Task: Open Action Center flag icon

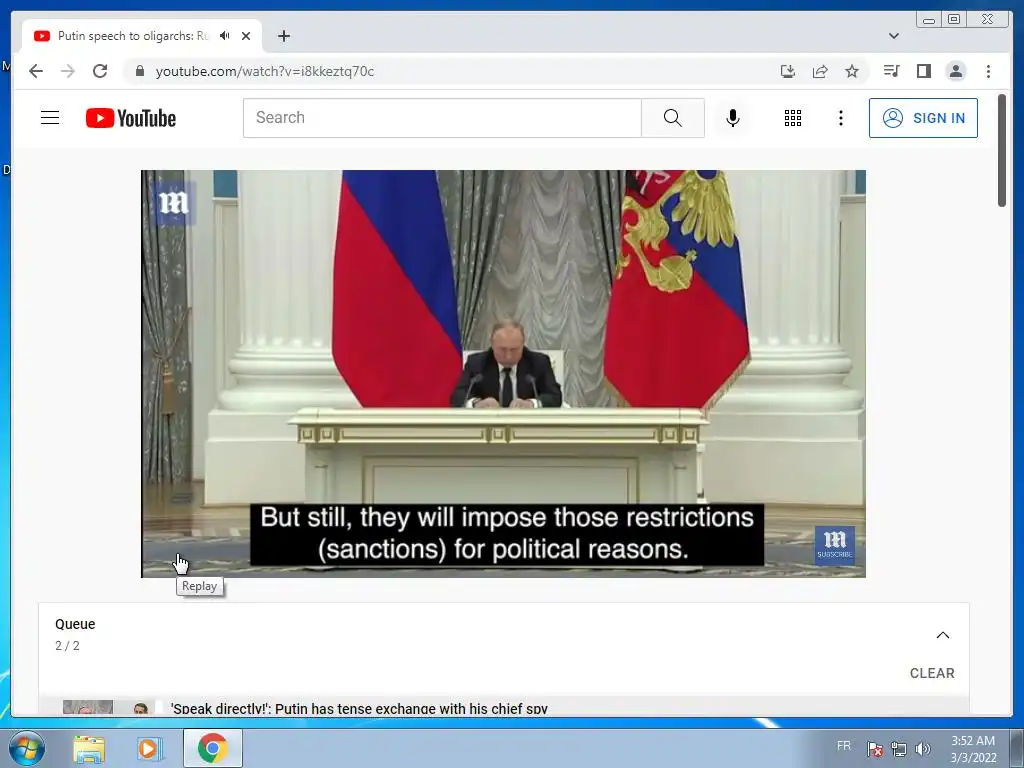Action: (875, 748)
